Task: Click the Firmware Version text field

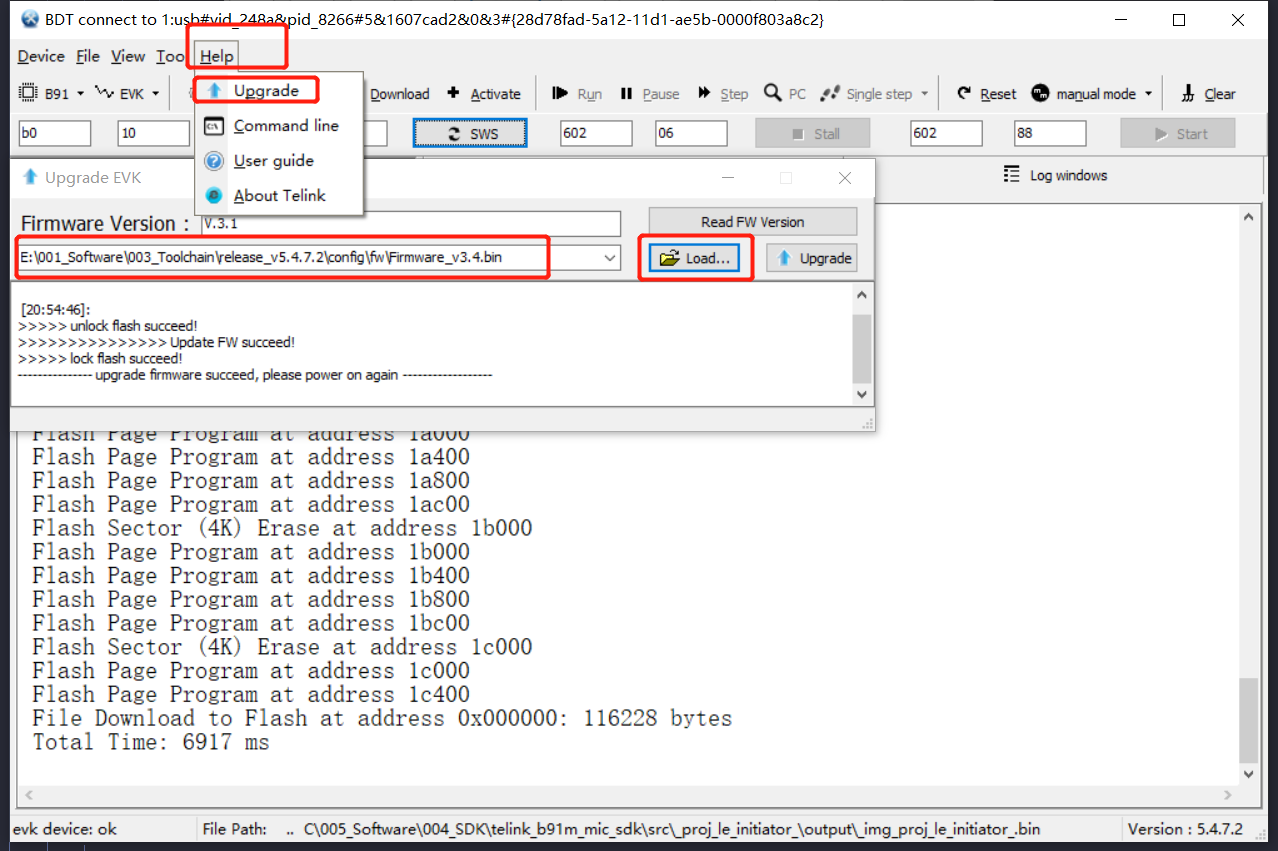Action: click(x=410, y=224)
